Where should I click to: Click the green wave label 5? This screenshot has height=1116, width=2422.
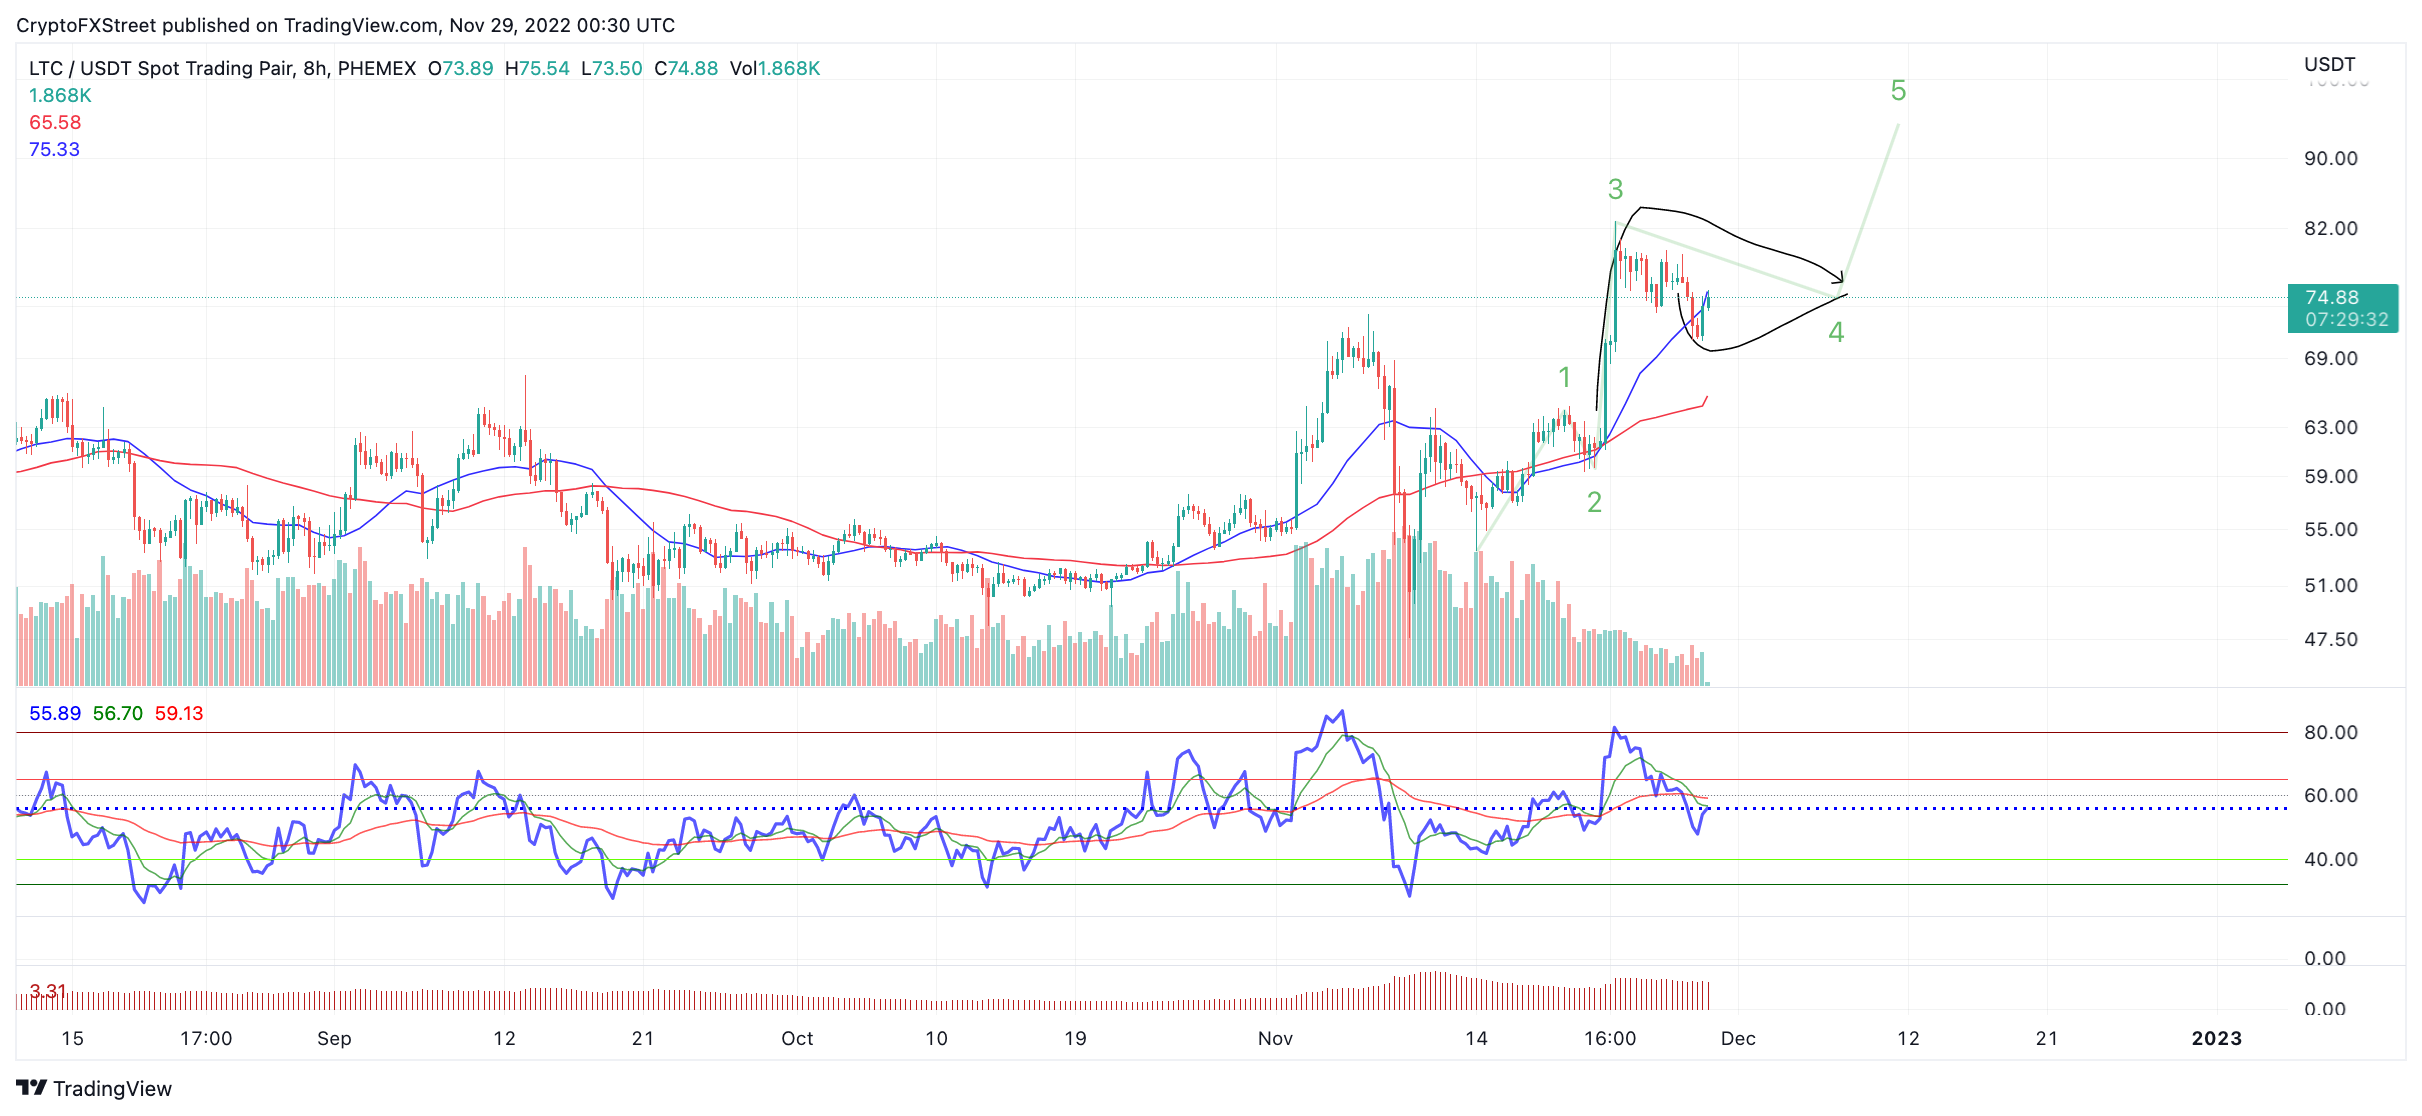point(1898,91)
